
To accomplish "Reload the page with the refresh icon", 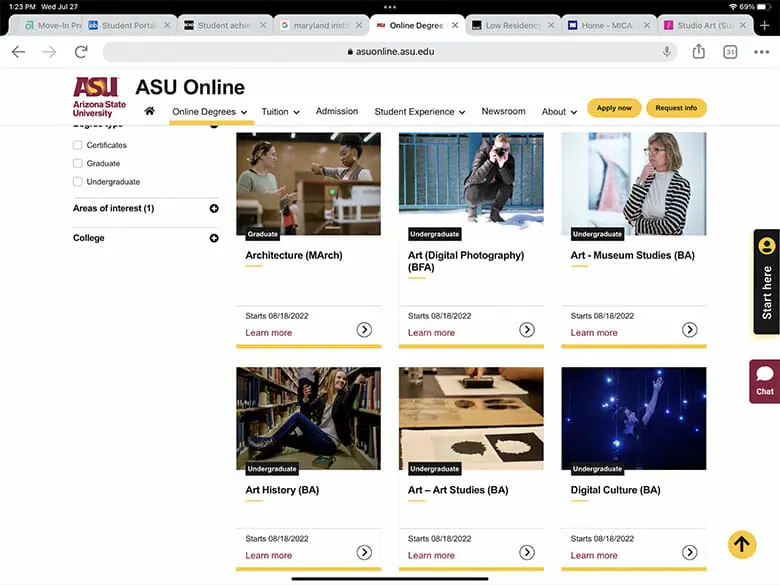I will point(81,52).
